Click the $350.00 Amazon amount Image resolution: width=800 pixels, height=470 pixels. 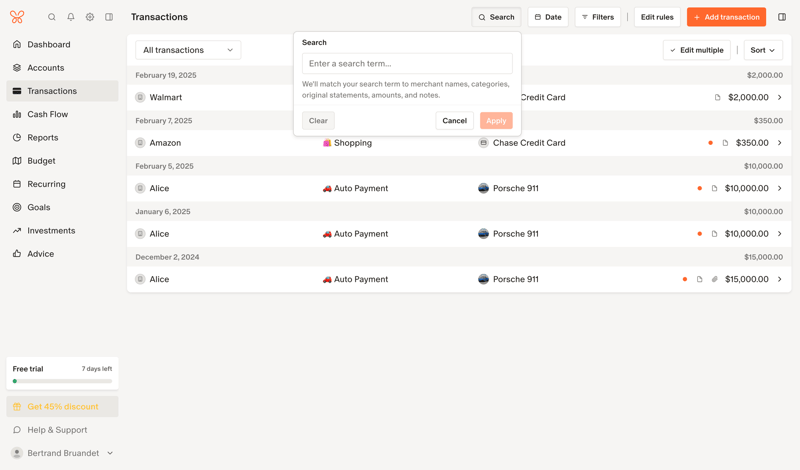(x=752, y=142)
